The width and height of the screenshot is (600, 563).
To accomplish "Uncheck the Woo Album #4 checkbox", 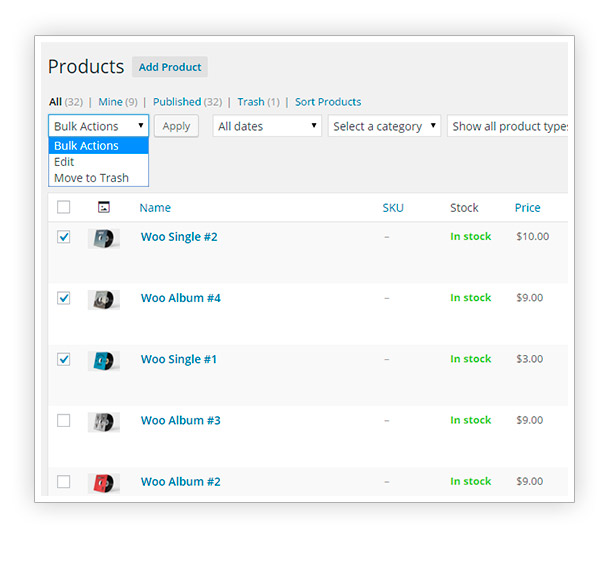I will (x=64, y=298).
